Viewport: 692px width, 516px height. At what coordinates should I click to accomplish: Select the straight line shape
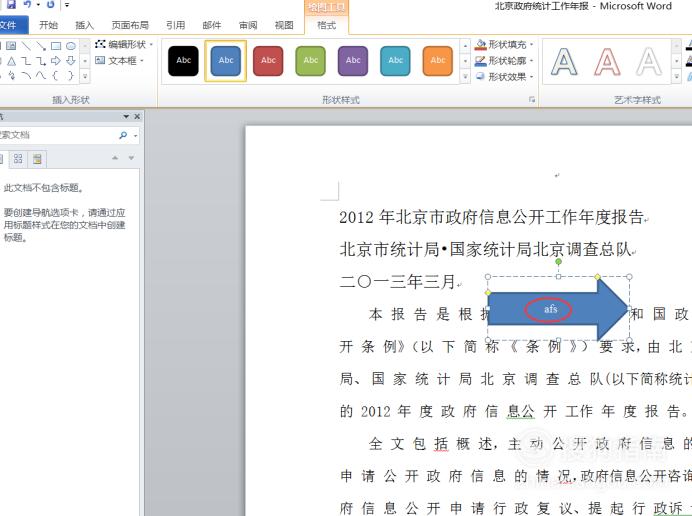(x=26, y=45)
